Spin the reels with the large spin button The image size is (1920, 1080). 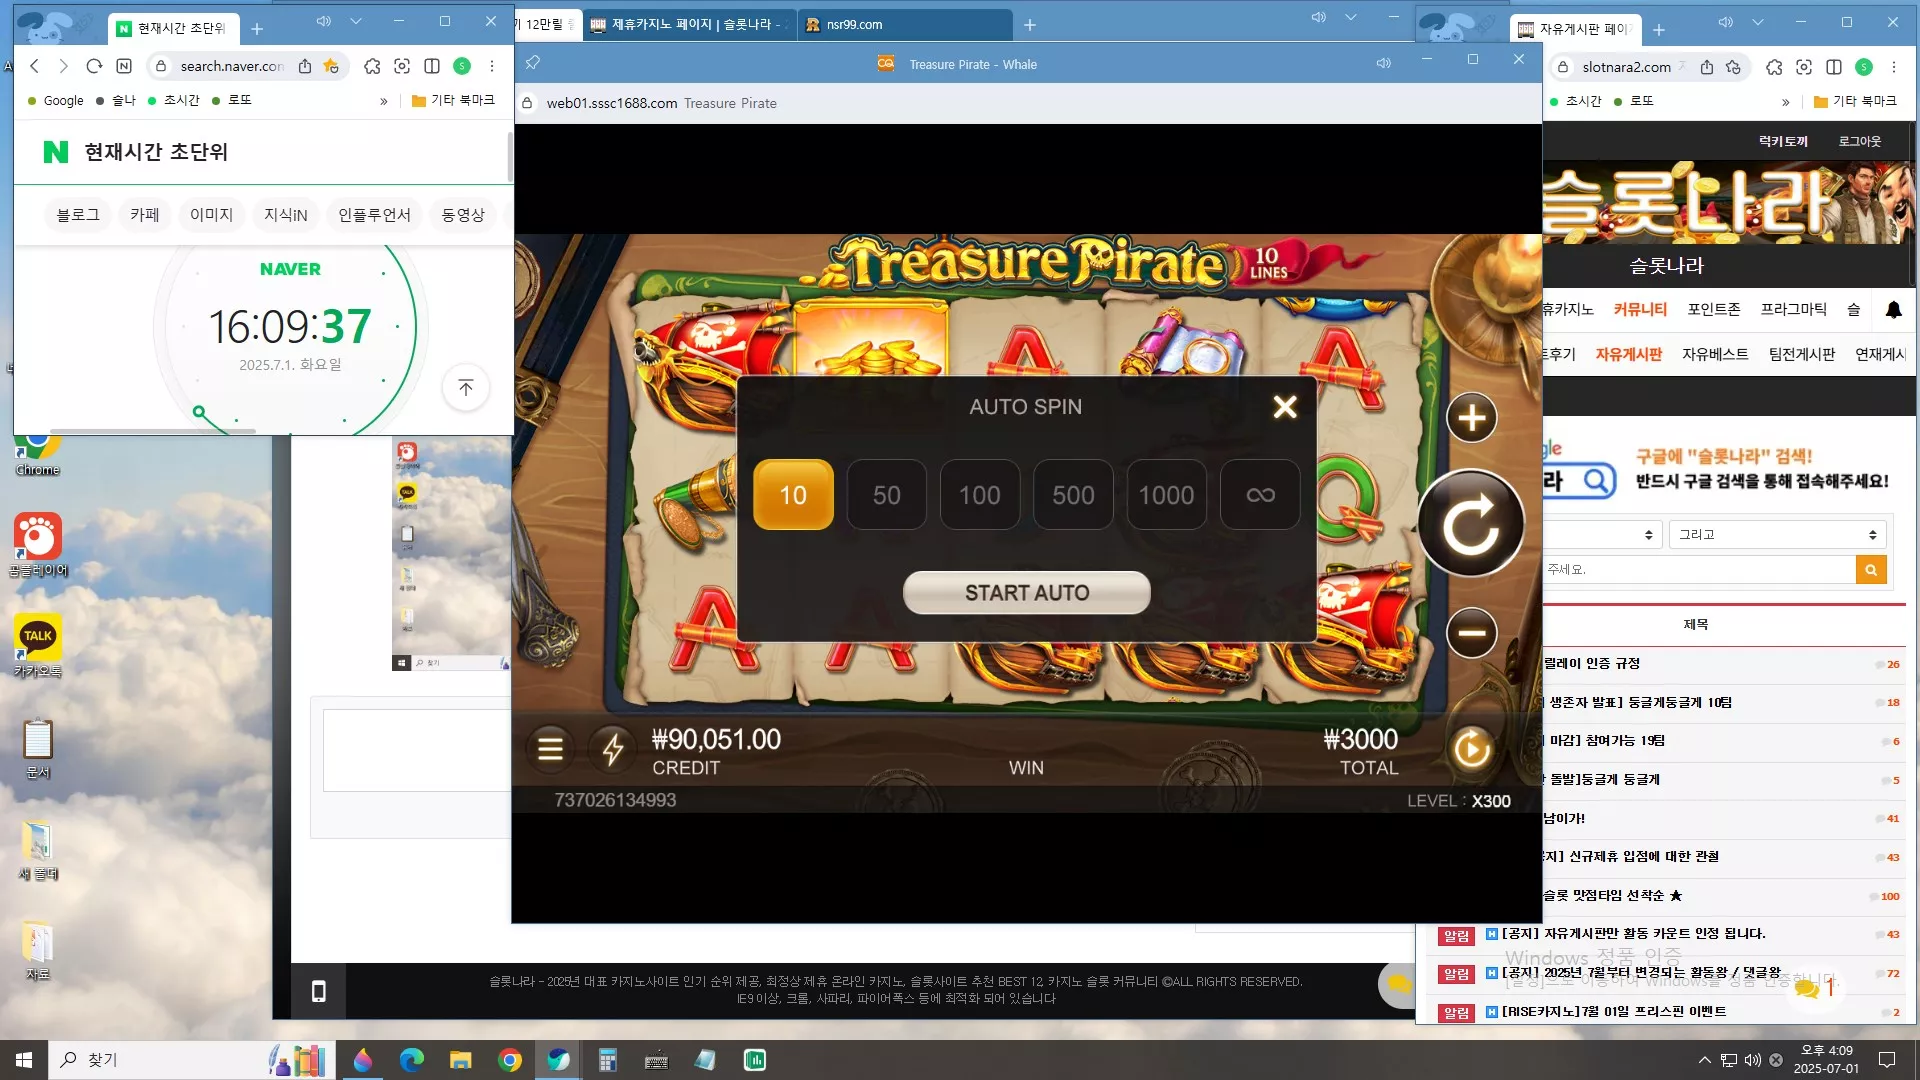(1471, 524)
